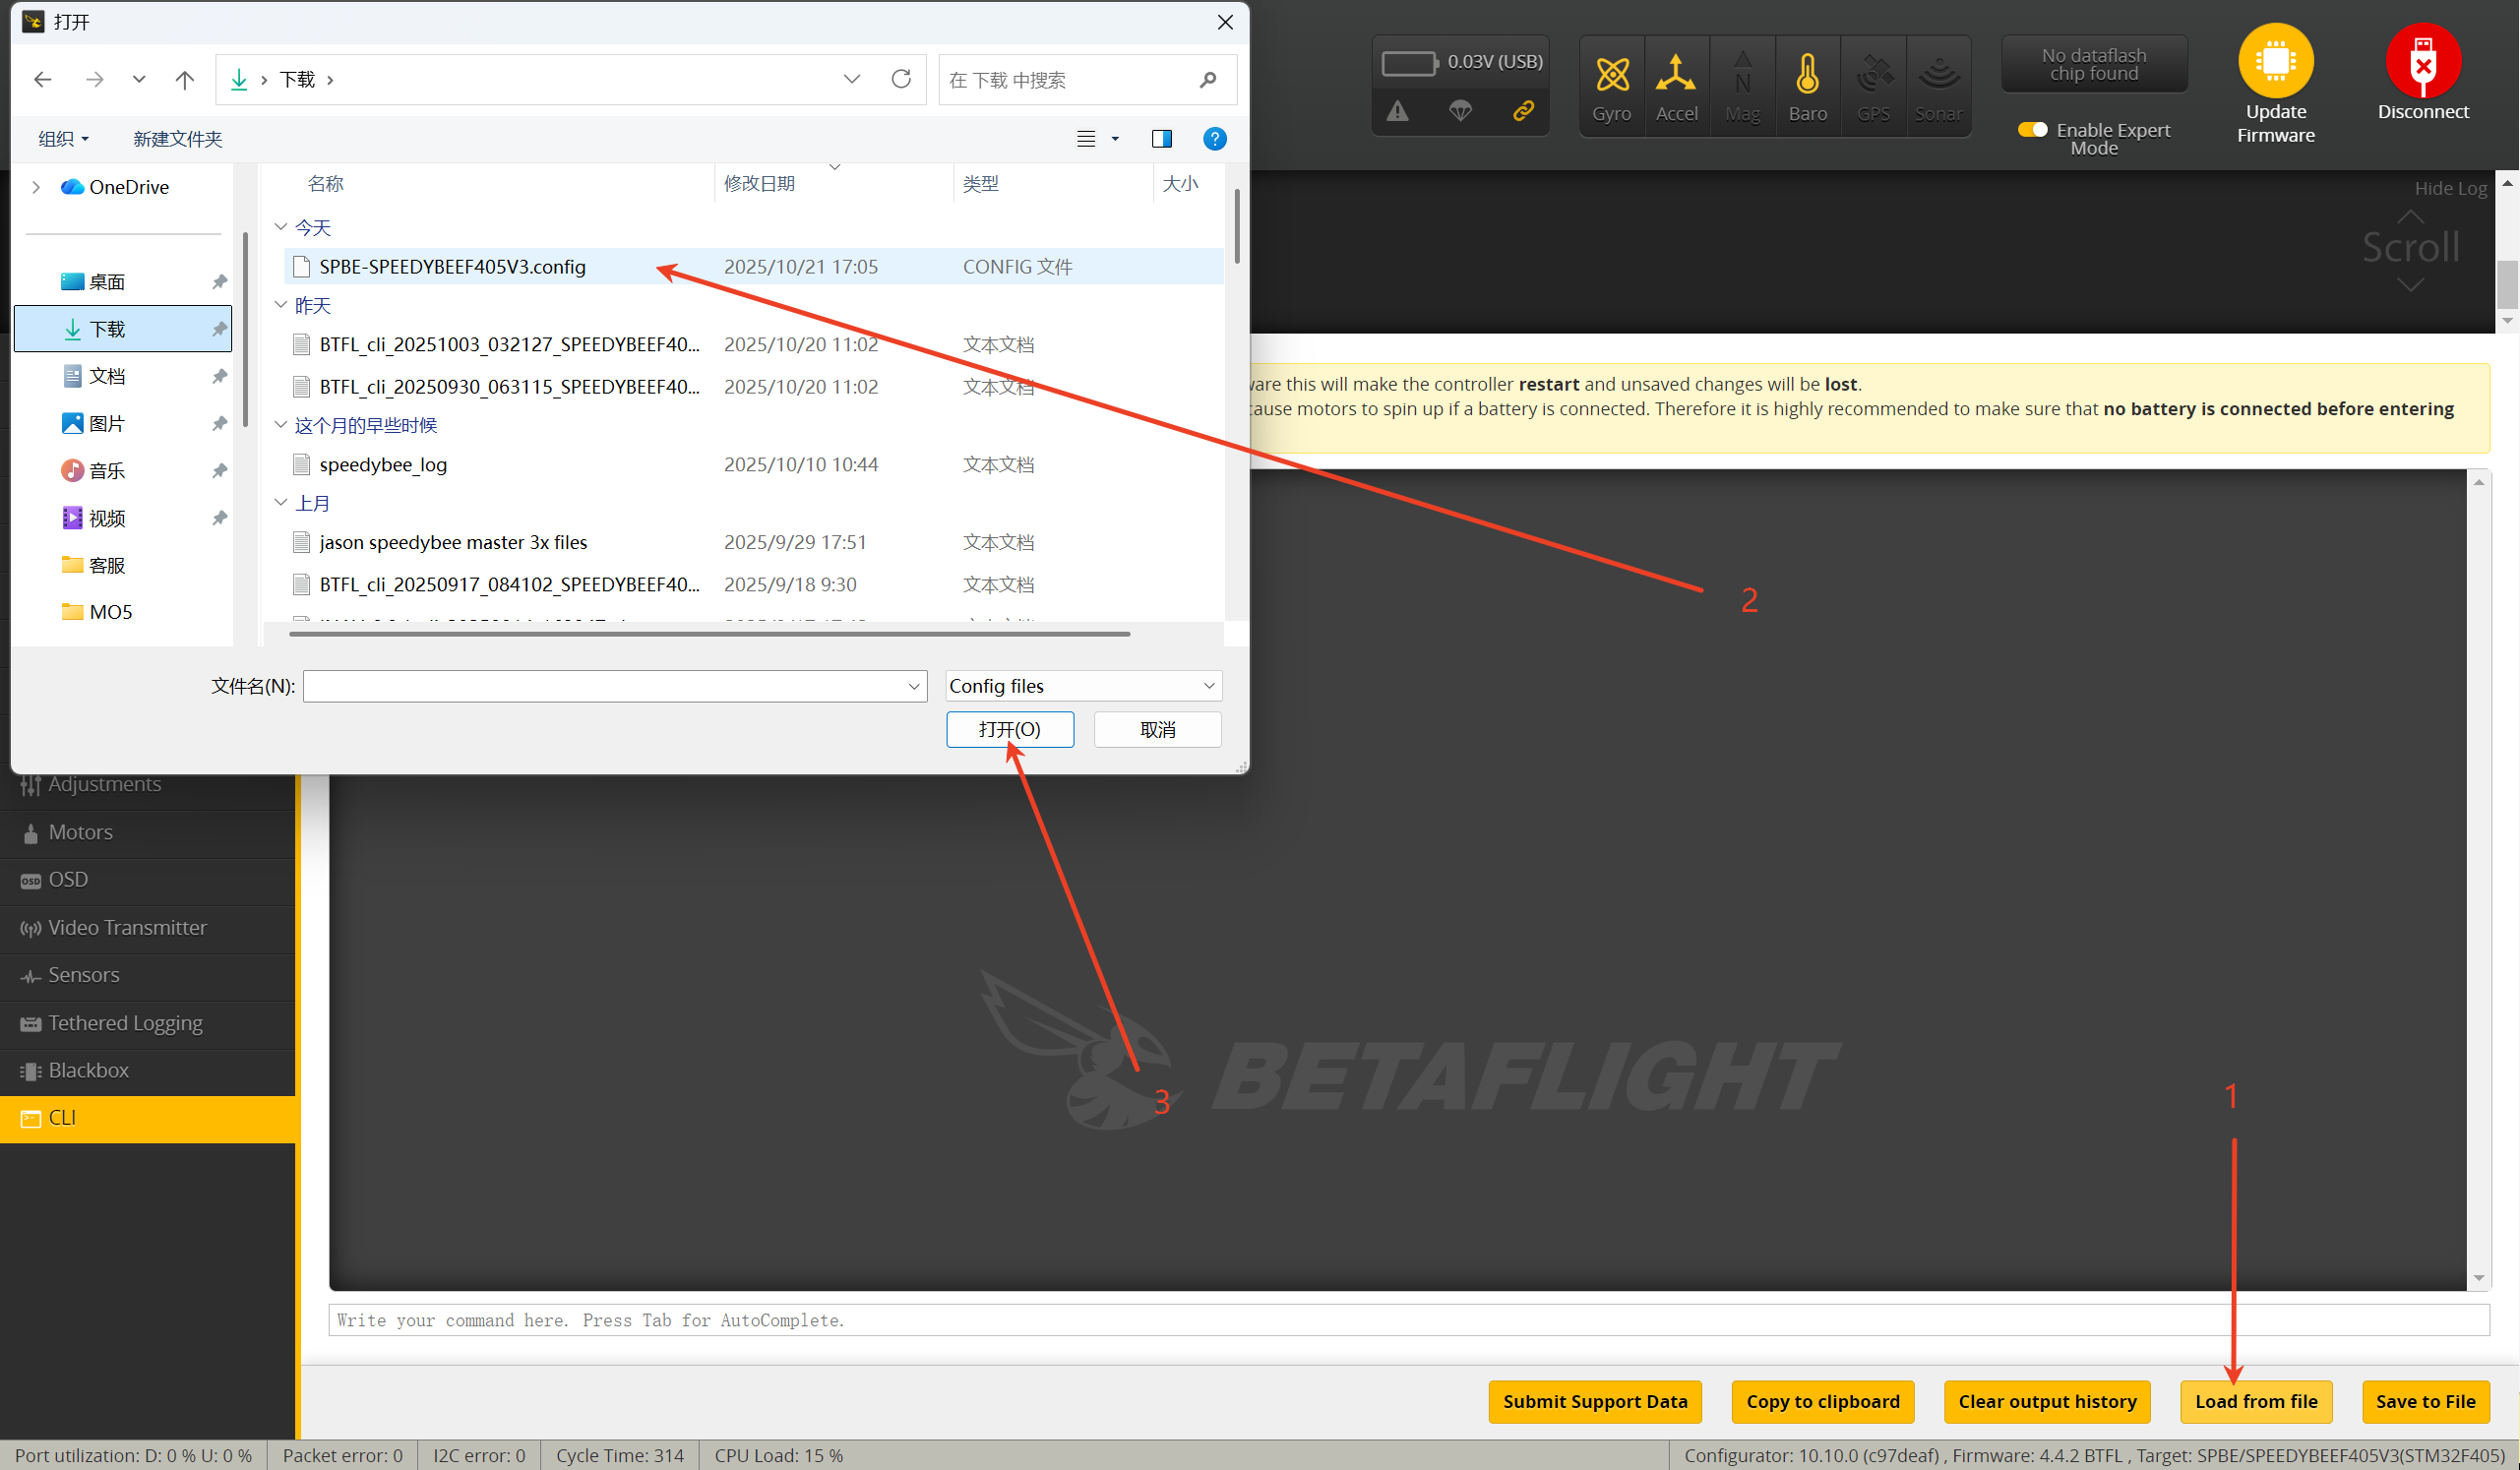Click the red Disconnect USB icon
The width and height of the screenshot is (2520, 1470).
[x=2422, y=61]
